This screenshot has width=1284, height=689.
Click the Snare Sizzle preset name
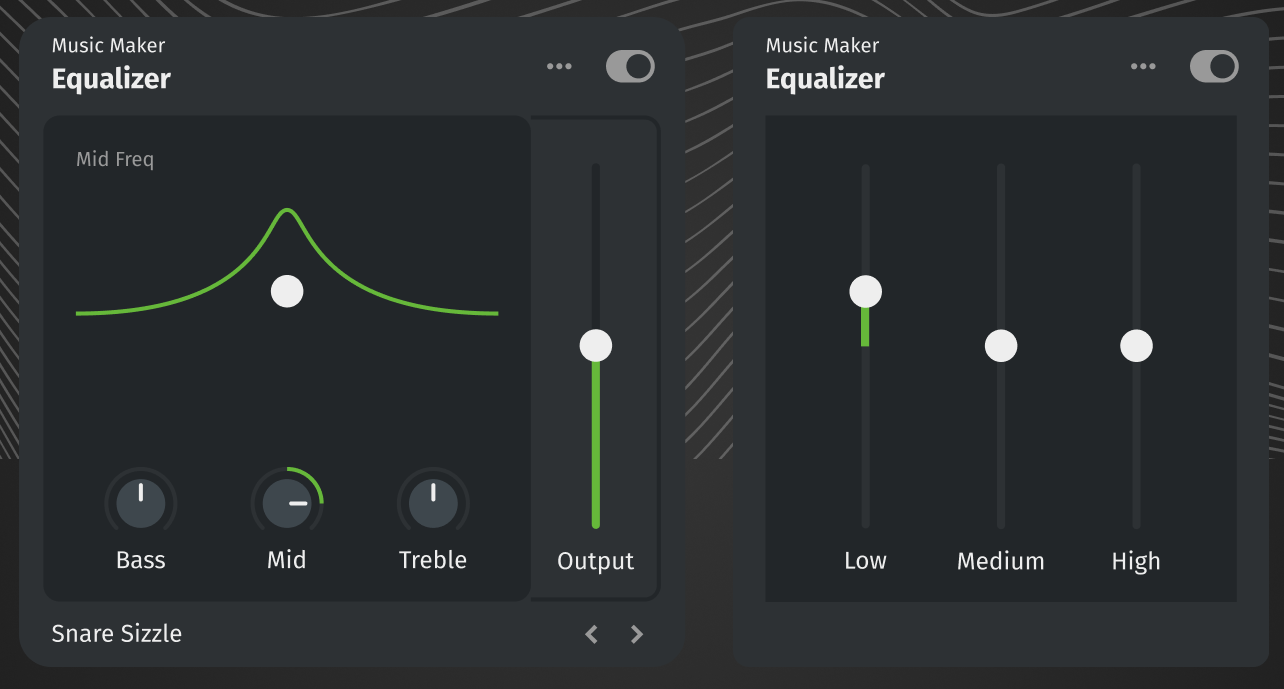pyautogui.click(x=117, y=633)
